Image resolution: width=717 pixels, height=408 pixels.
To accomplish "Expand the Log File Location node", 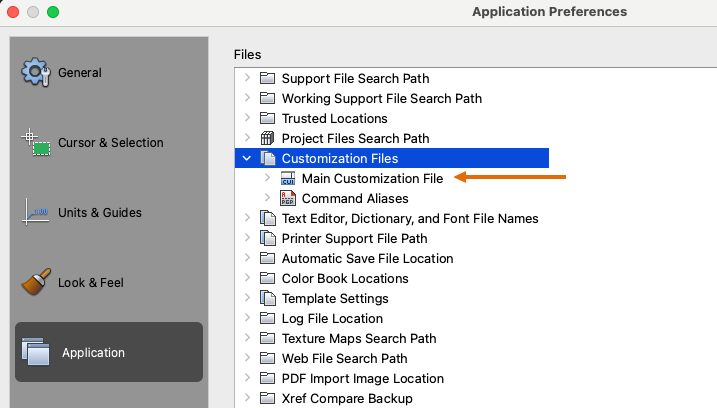I will (x=247, y=318).
